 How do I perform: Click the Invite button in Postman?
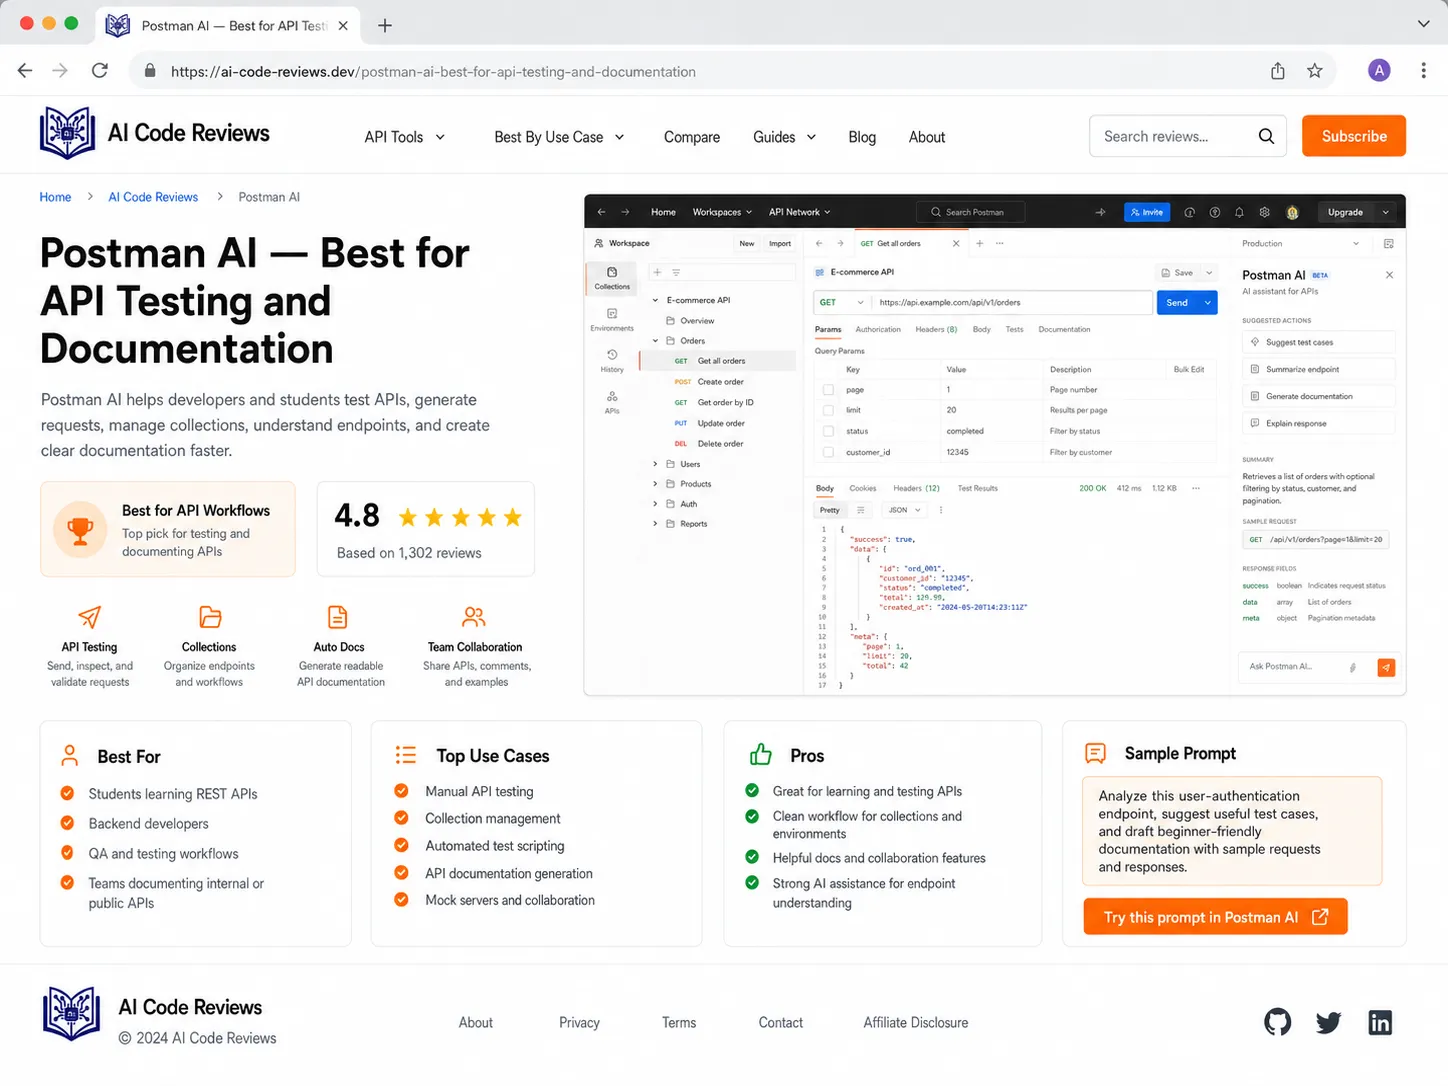(x=1147, y=212)
